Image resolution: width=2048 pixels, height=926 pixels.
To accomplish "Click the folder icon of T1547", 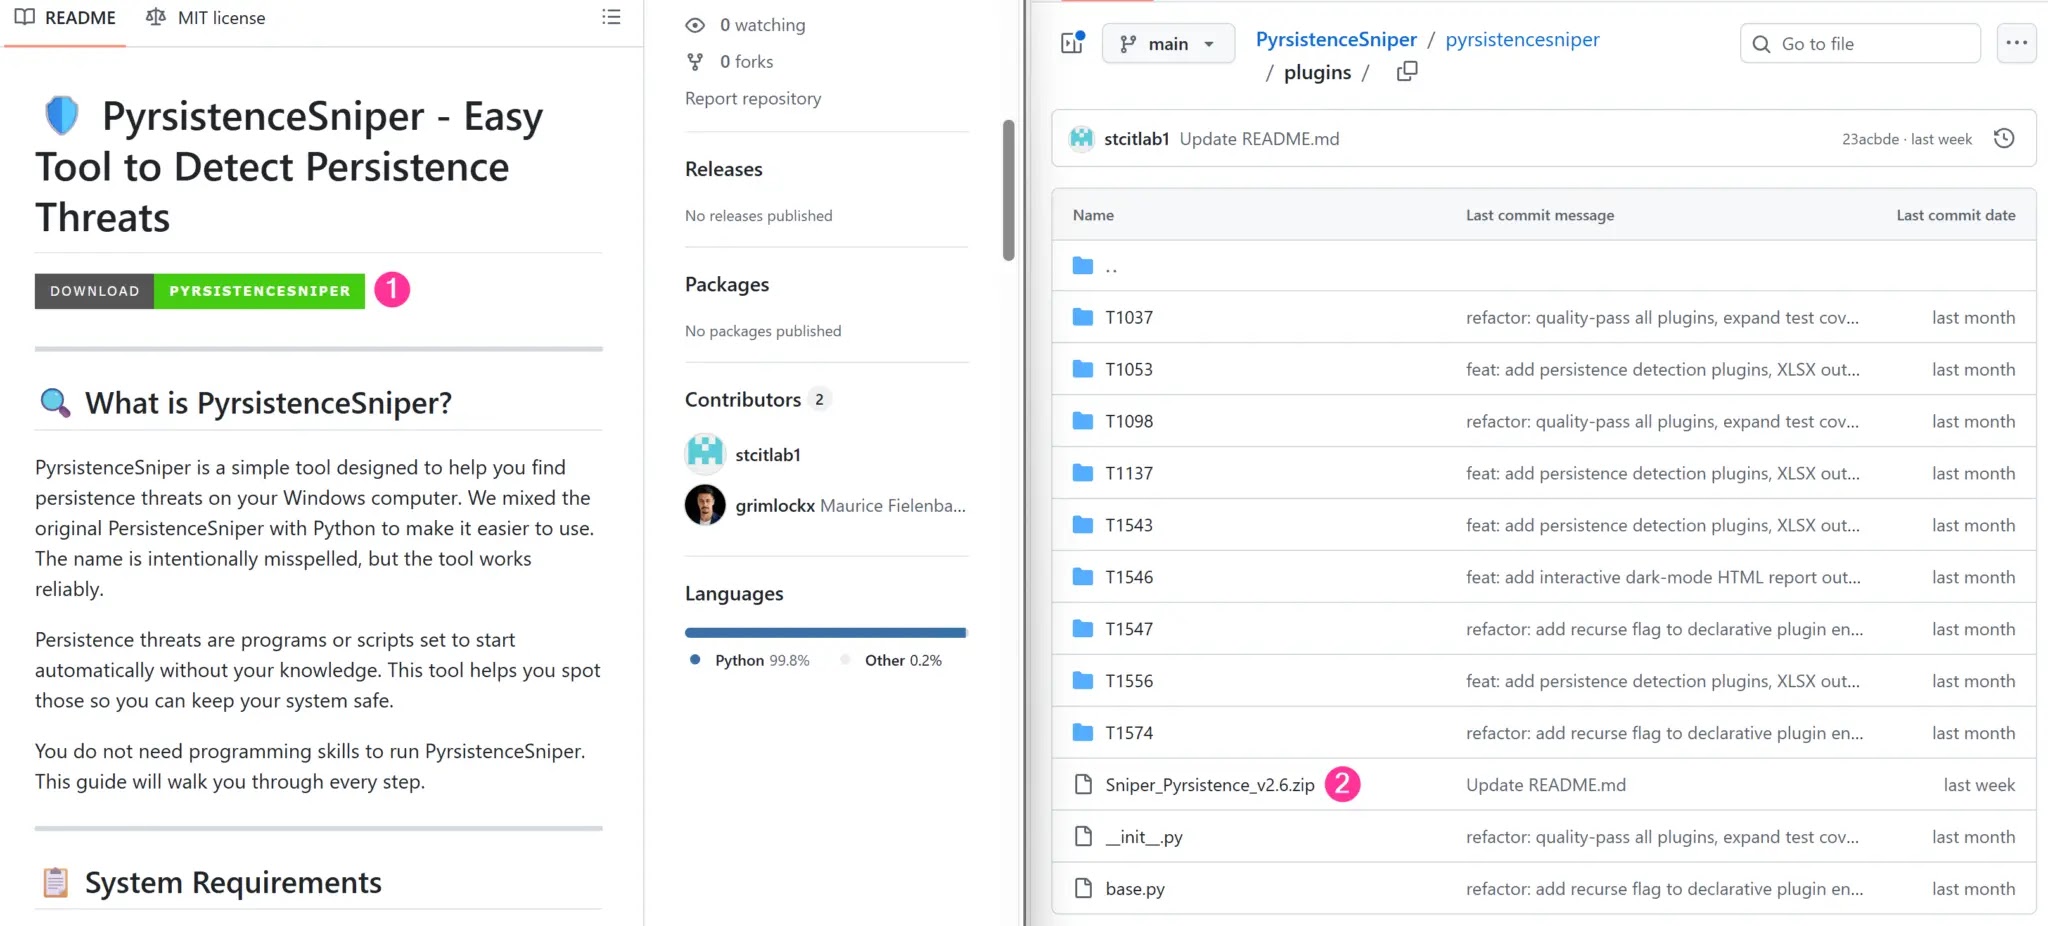I will [x=1082, y=629].
